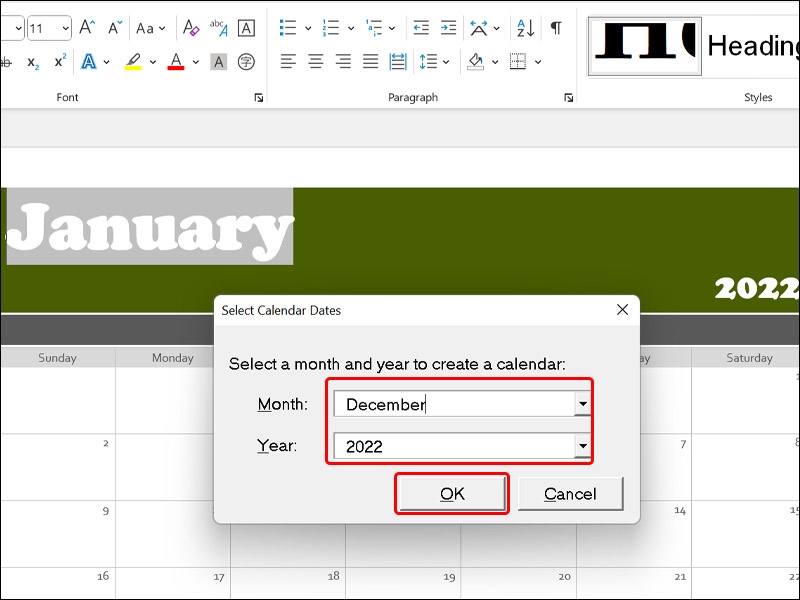
Task: Expand line spacing dropdown arrow
Action: click(446, 62)
